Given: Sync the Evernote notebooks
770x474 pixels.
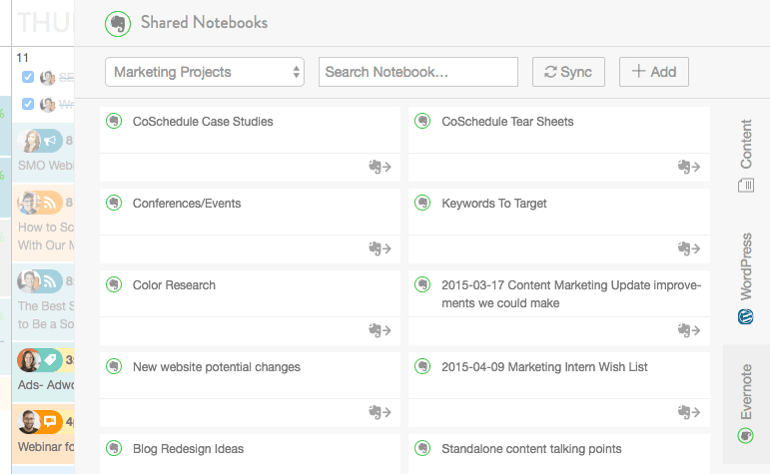Looking at the screenshot, I should [568, 72].
